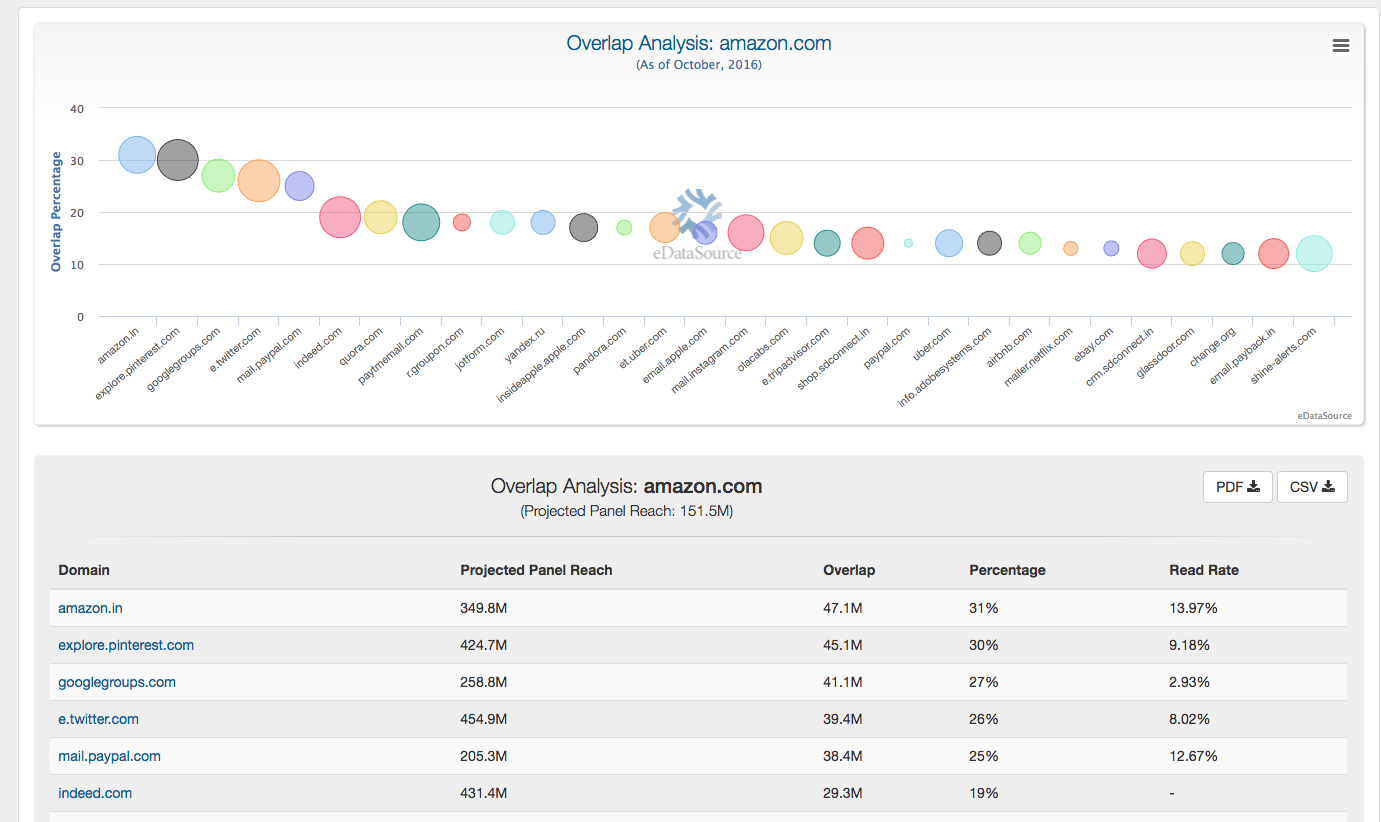The image size is (1381, 822).
Task: Click the quora.com yellow bubble
Action: [x=380, y=216]
